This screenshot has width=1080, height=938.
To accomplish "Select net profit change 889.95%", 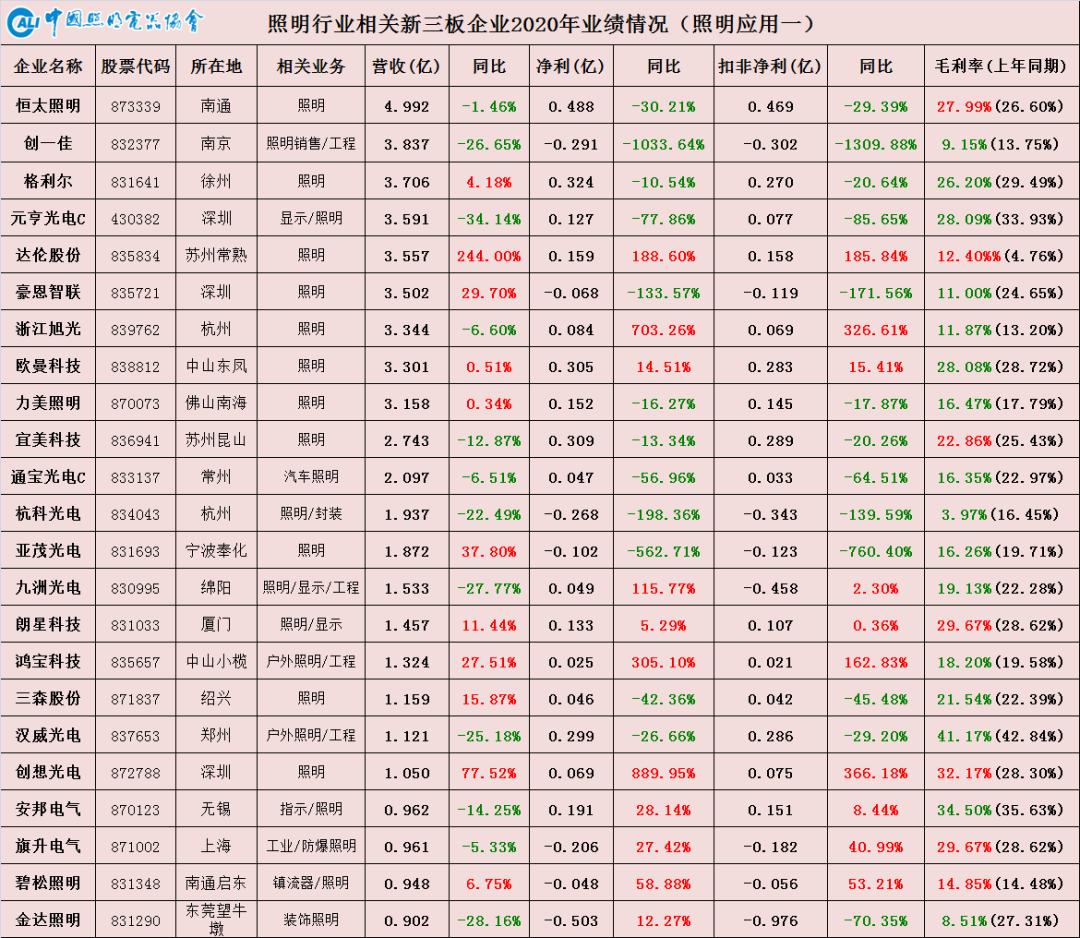I will coord(663,773).
